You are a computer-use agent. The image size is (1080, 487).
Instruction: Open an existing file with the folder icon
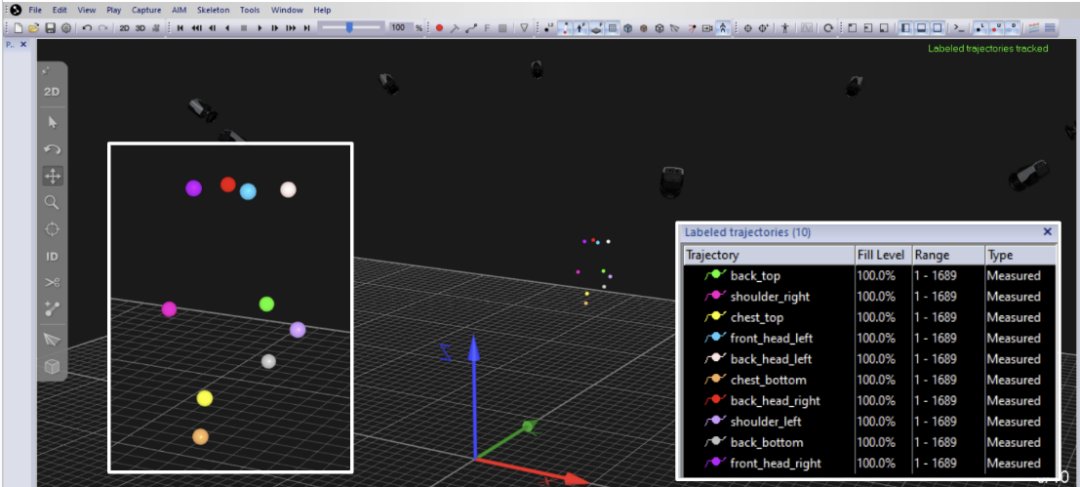34,28
